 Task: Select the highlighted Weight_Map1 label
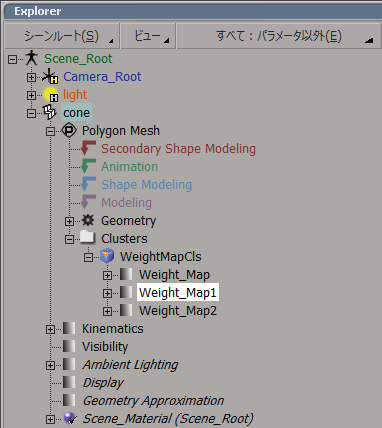click(x=178, y=292)
